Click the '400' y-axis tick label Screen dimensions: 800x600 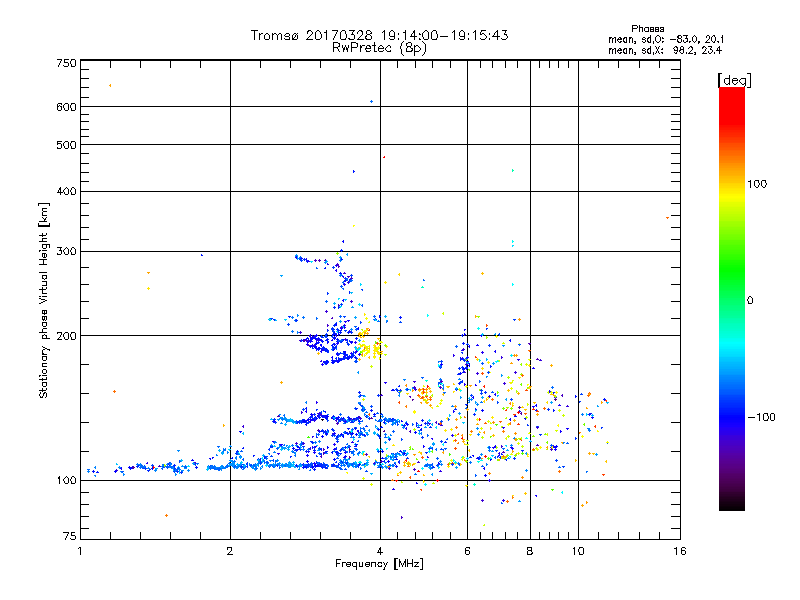66,191
